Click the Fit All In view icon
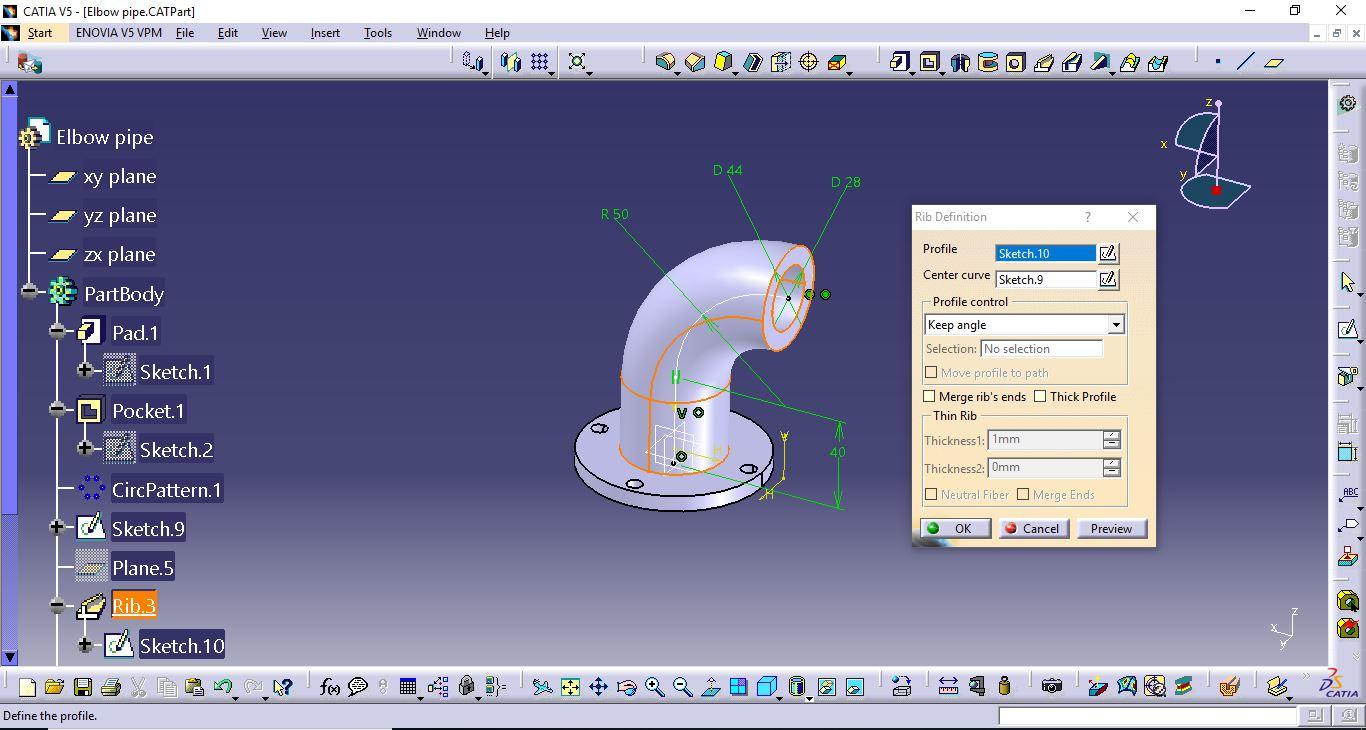Image resolution: width=1366 pixels, height=730 pixels. (570, 687)
